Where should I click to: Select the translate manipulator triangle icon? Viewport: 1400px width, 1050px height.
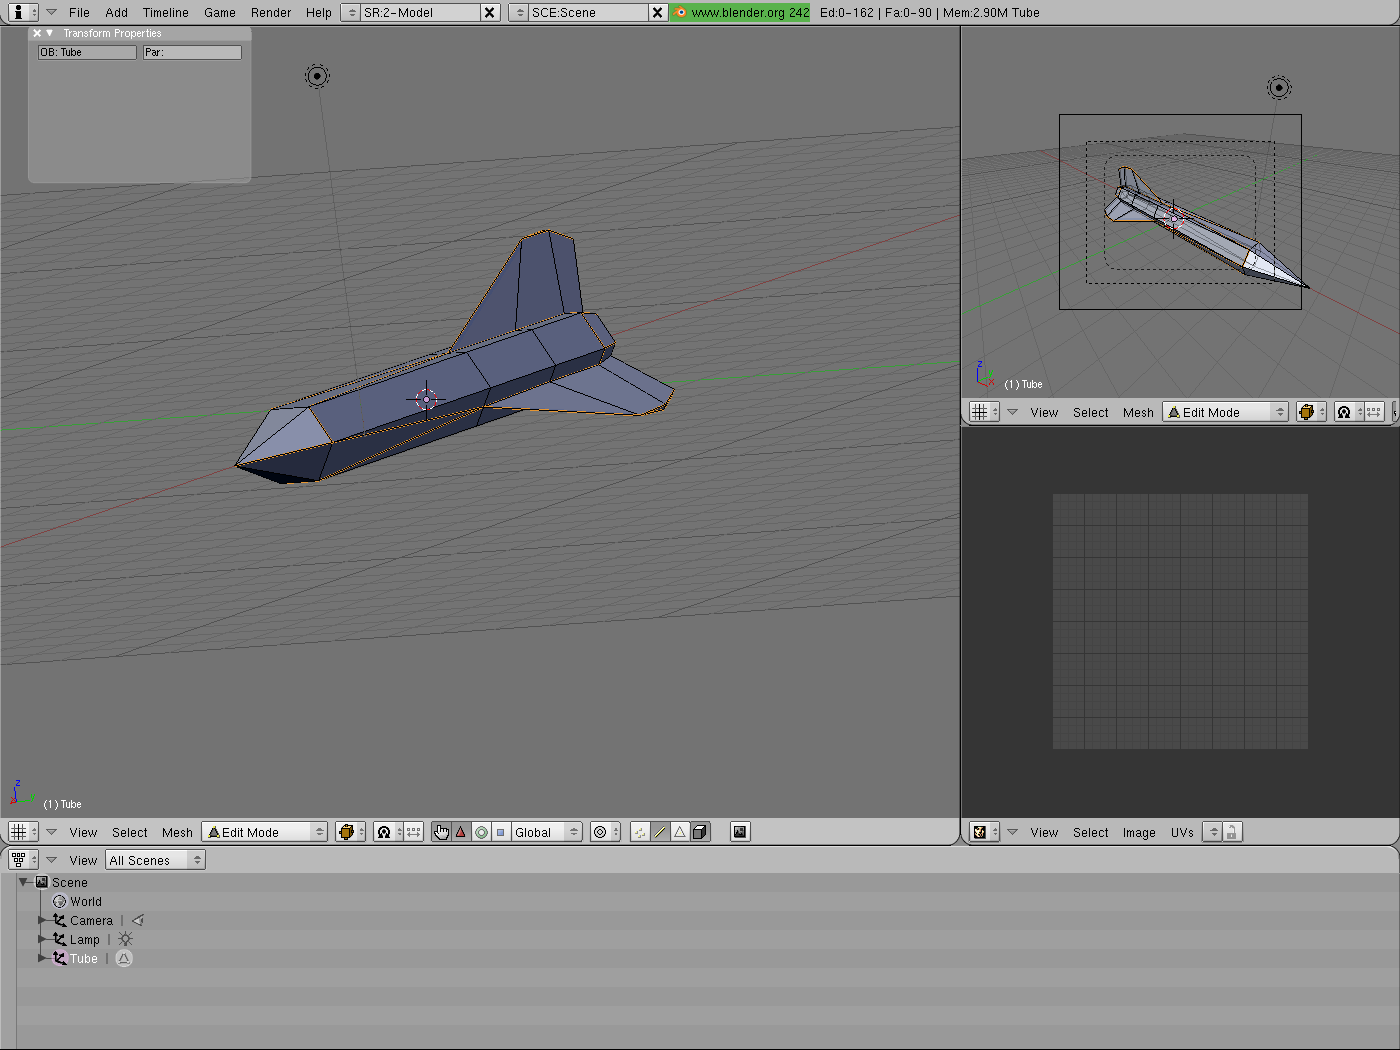461,832
